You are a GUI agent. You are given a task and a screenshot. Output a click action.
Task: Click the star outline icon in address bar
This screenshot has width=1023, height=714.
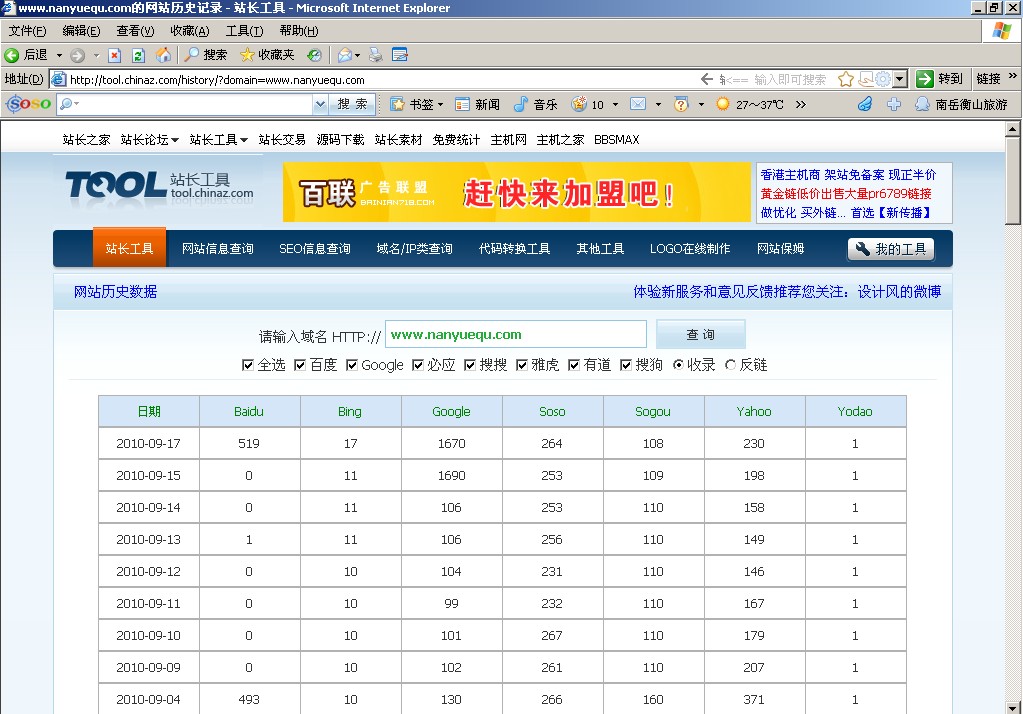point(846,80)
